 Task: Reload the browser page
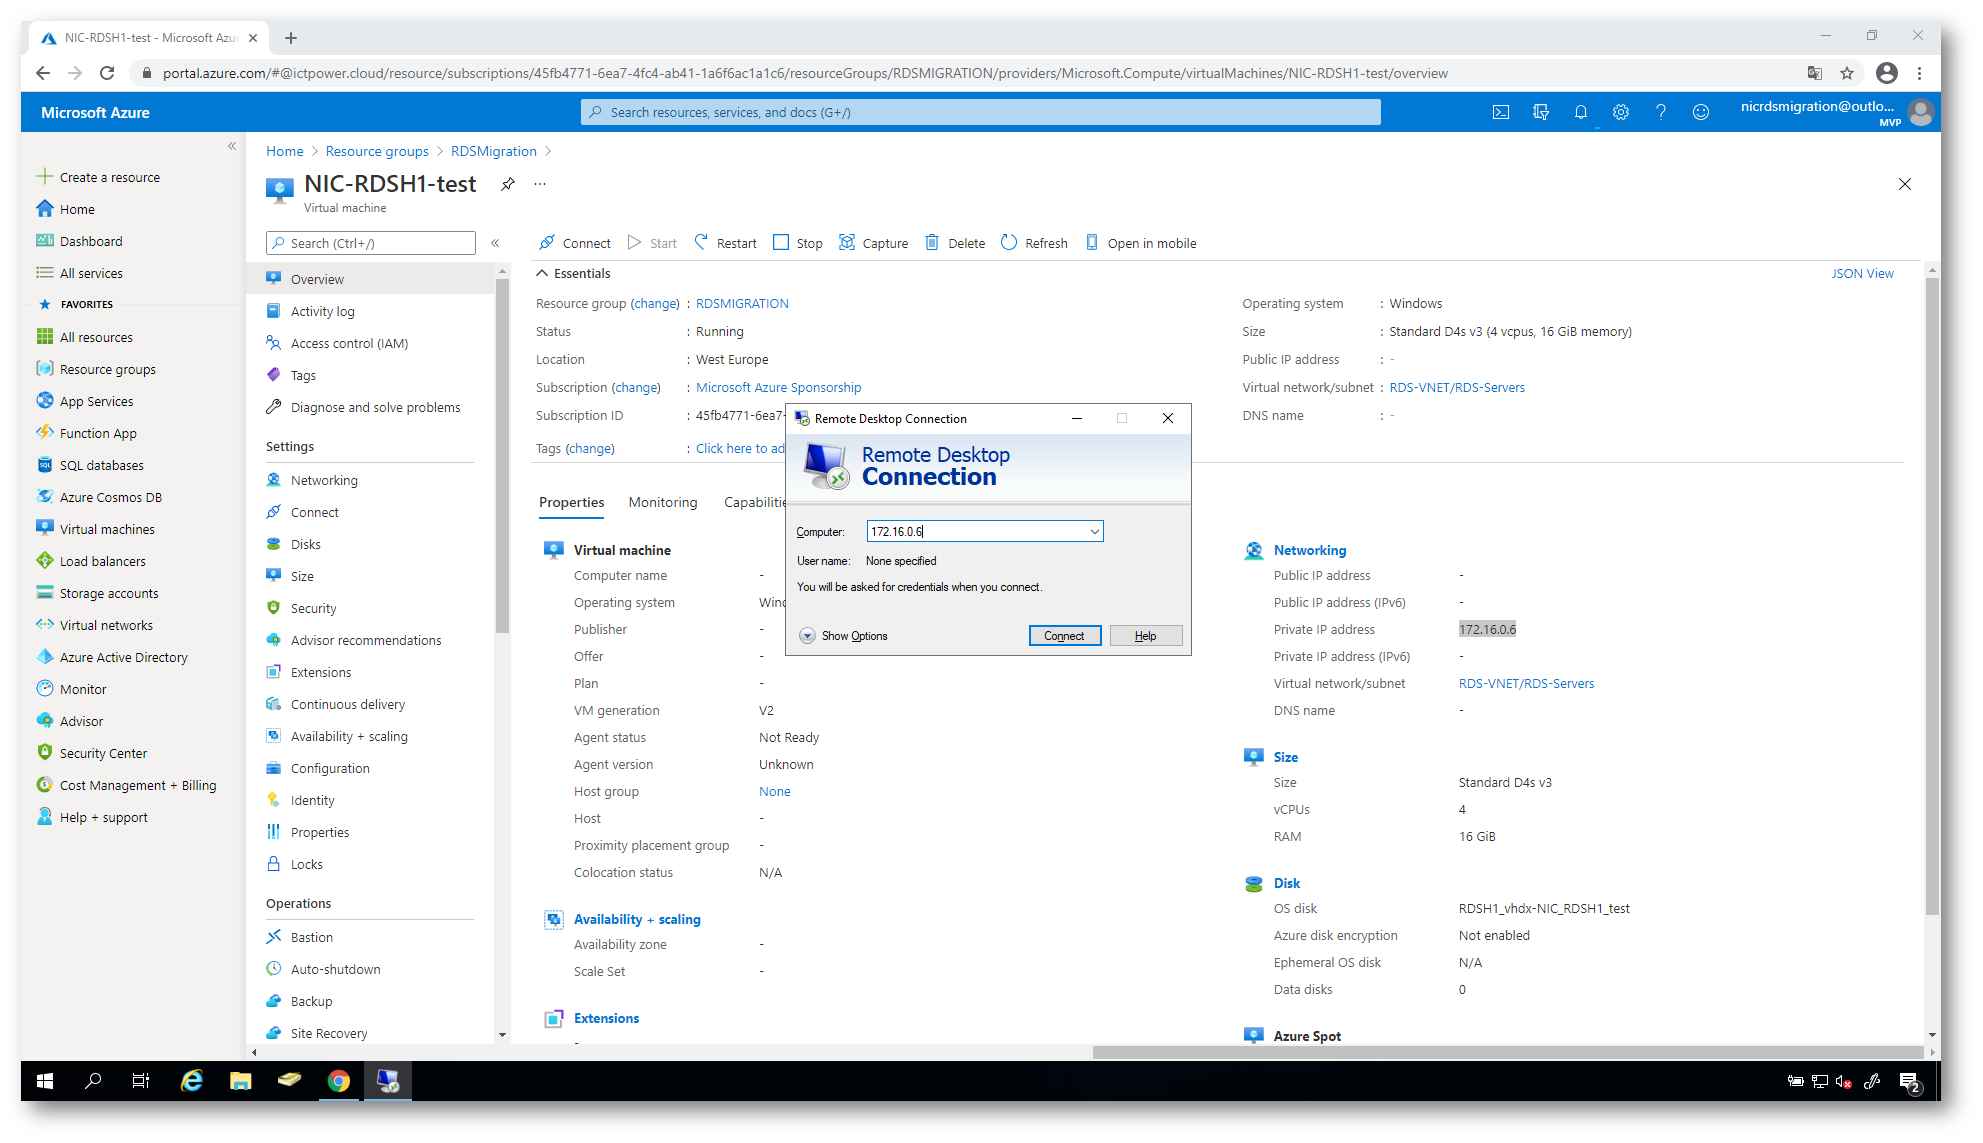(x=107, y=73)
